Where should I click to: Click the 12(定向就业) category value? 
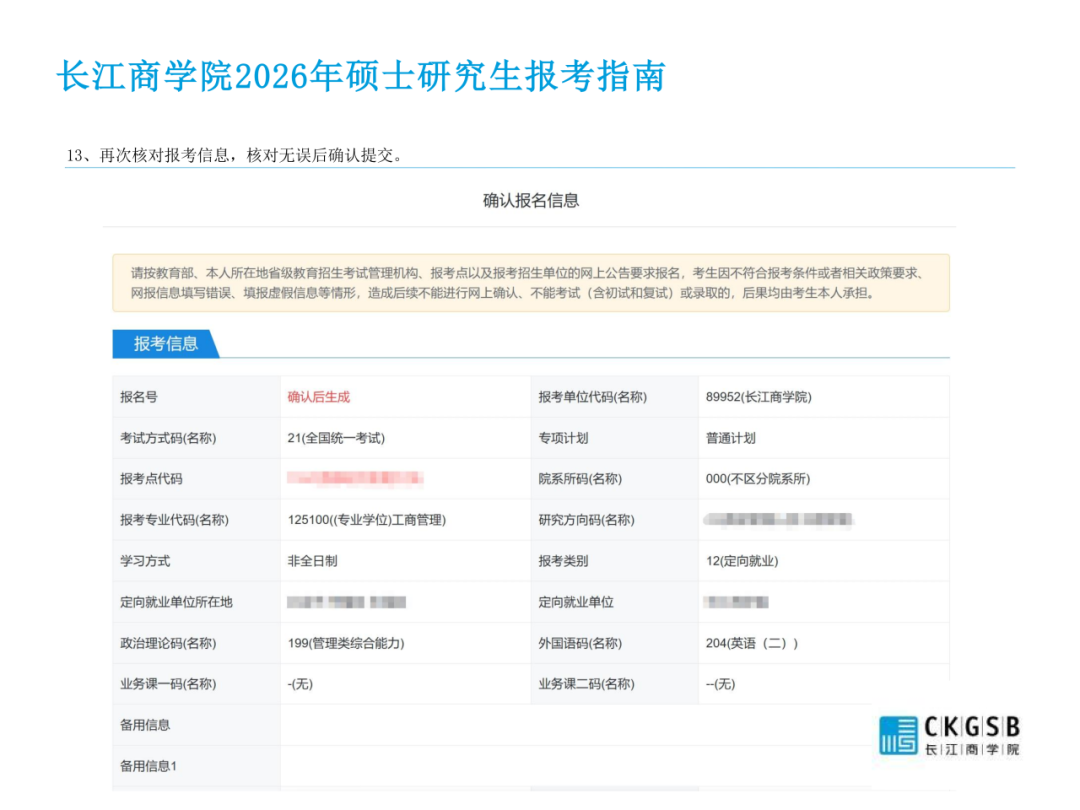pyautogui.click(x=742, y=561)
